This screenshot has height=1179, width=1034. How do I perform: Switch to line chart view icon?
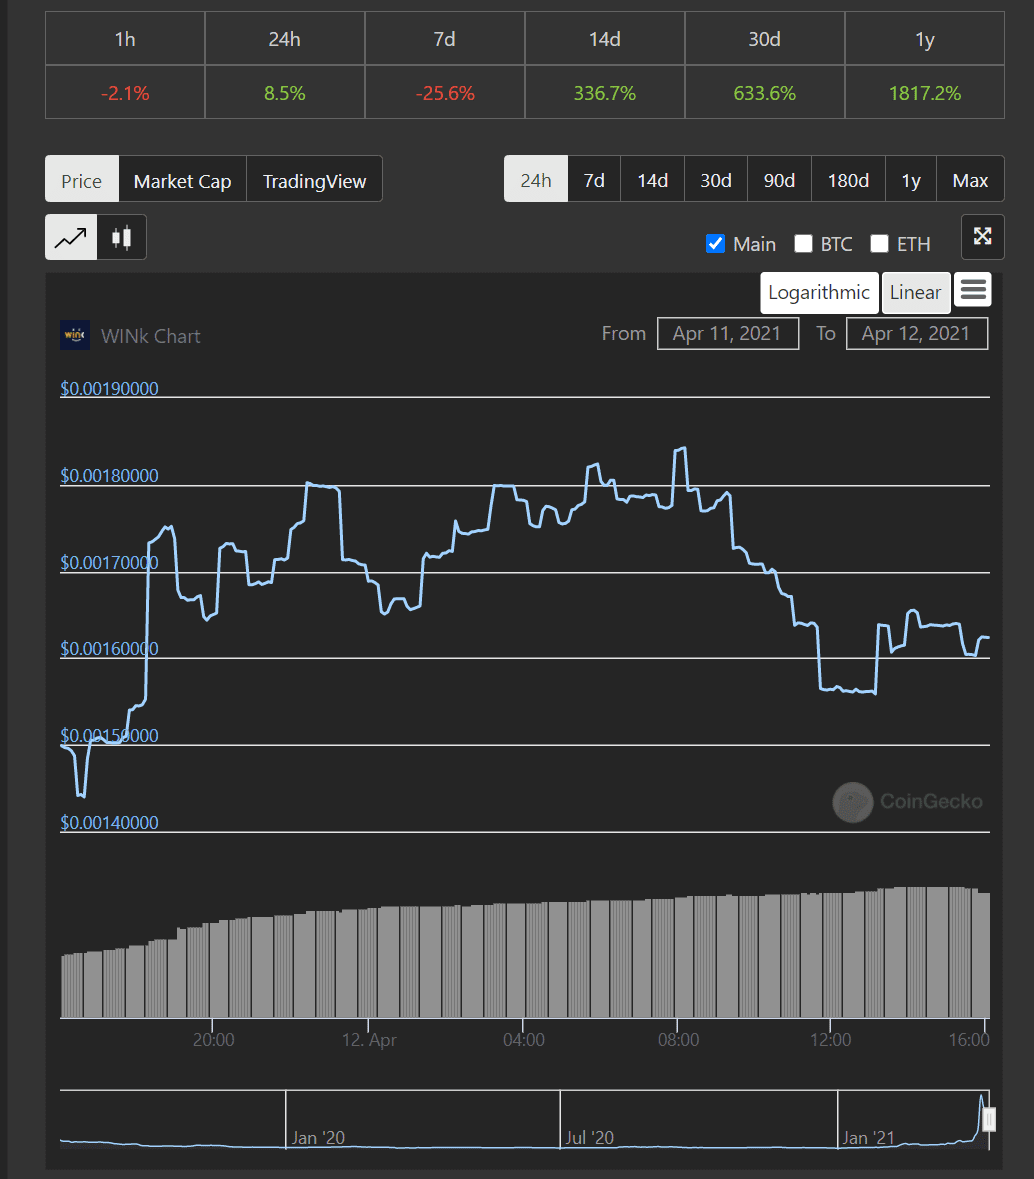click(x=71, y=238)
